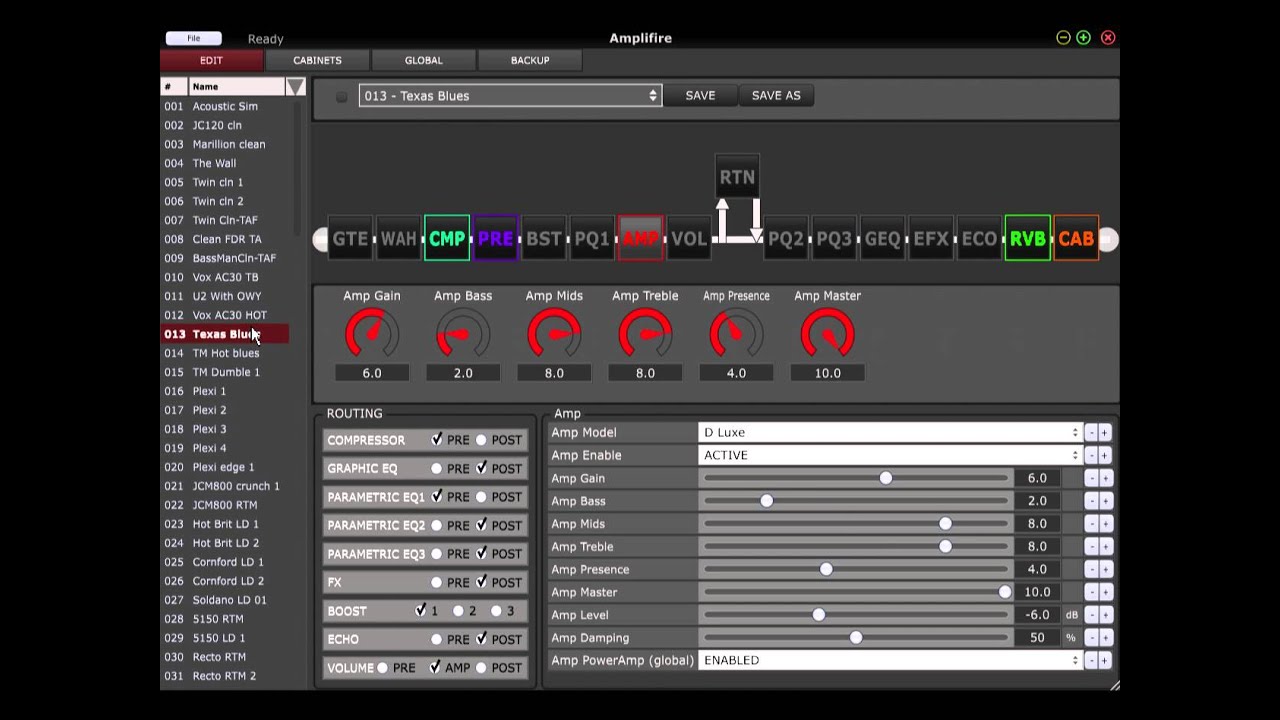Select the CMP compressor block
The image size is (1280, 720).
[x=447, y=239]
